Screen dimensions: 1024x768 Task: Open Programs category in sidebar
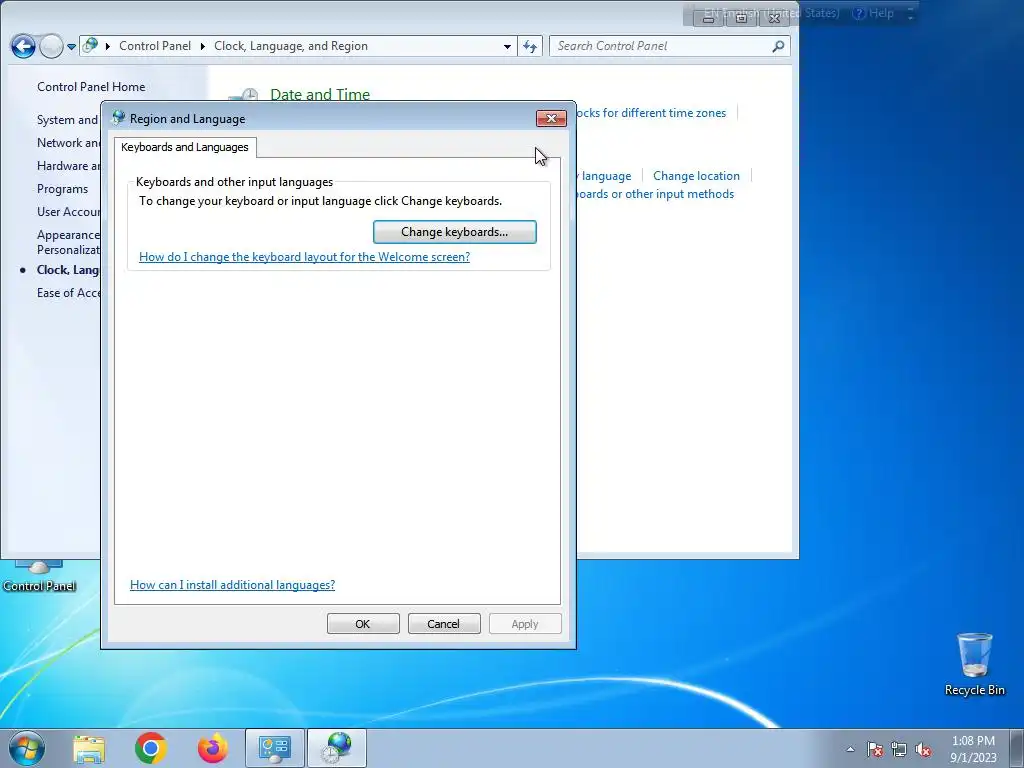pyautogui.click(x=62, y=189)
